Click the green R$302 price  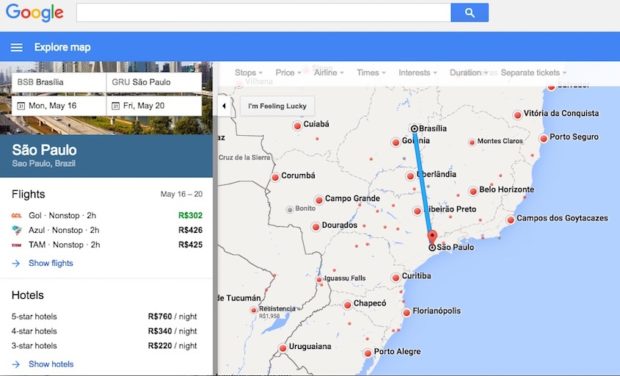tap(190, 215)
